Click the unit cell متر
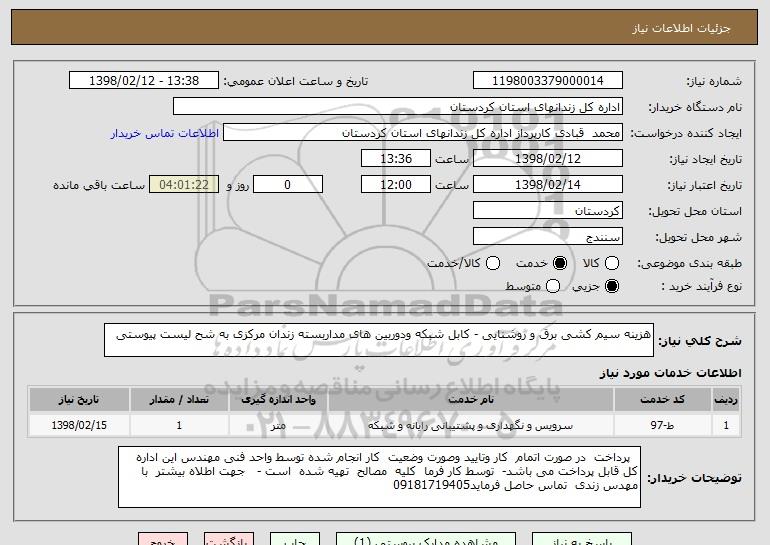This screenshot has width=770, height=545. point(278,425)
